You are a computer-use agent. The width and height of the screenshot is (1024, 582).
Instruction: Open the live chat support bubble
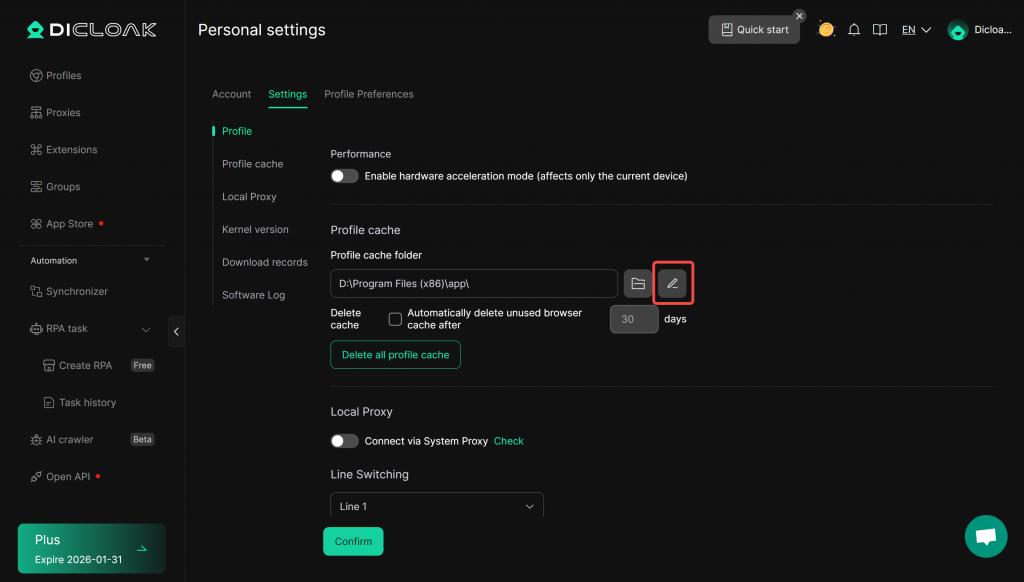pyautogui.click(x=985, y=536)
